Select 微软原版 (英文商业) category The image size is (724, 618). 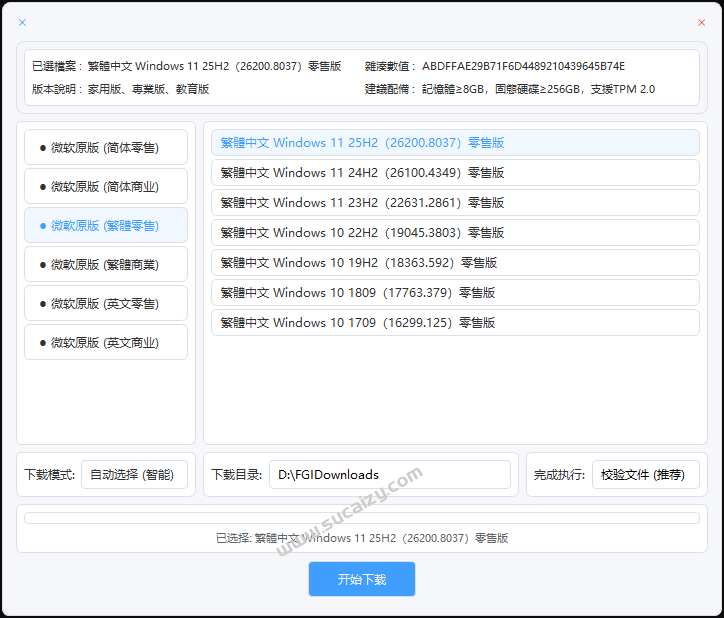click(x=106, y=342)
